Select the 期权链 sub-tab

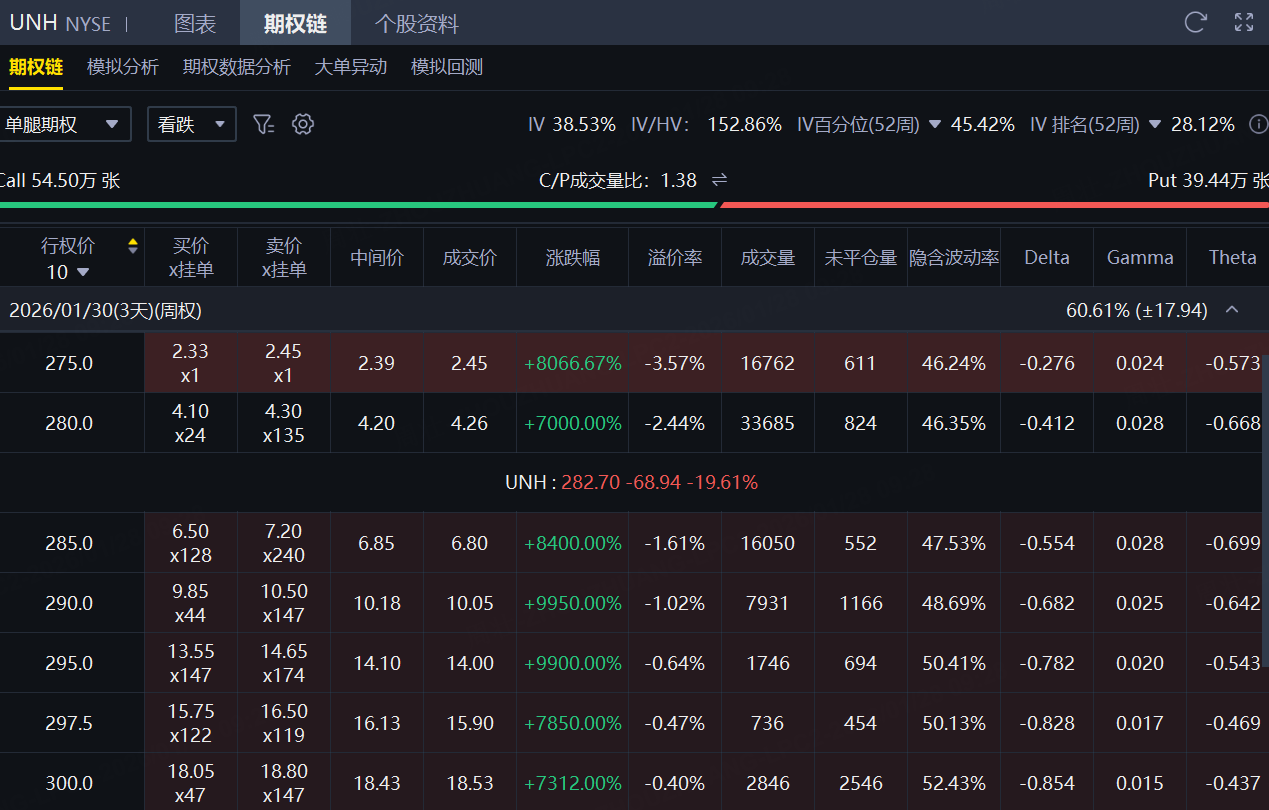tap(36, 67)
